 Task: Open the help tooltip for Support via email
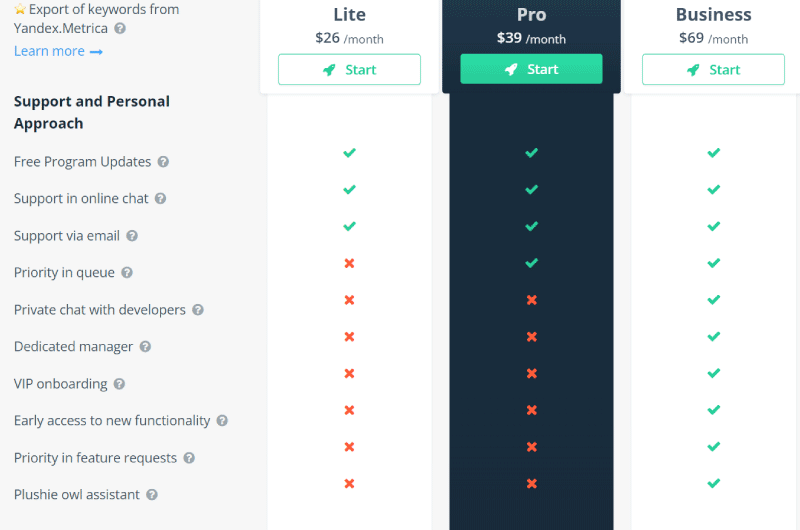(132, 236)
